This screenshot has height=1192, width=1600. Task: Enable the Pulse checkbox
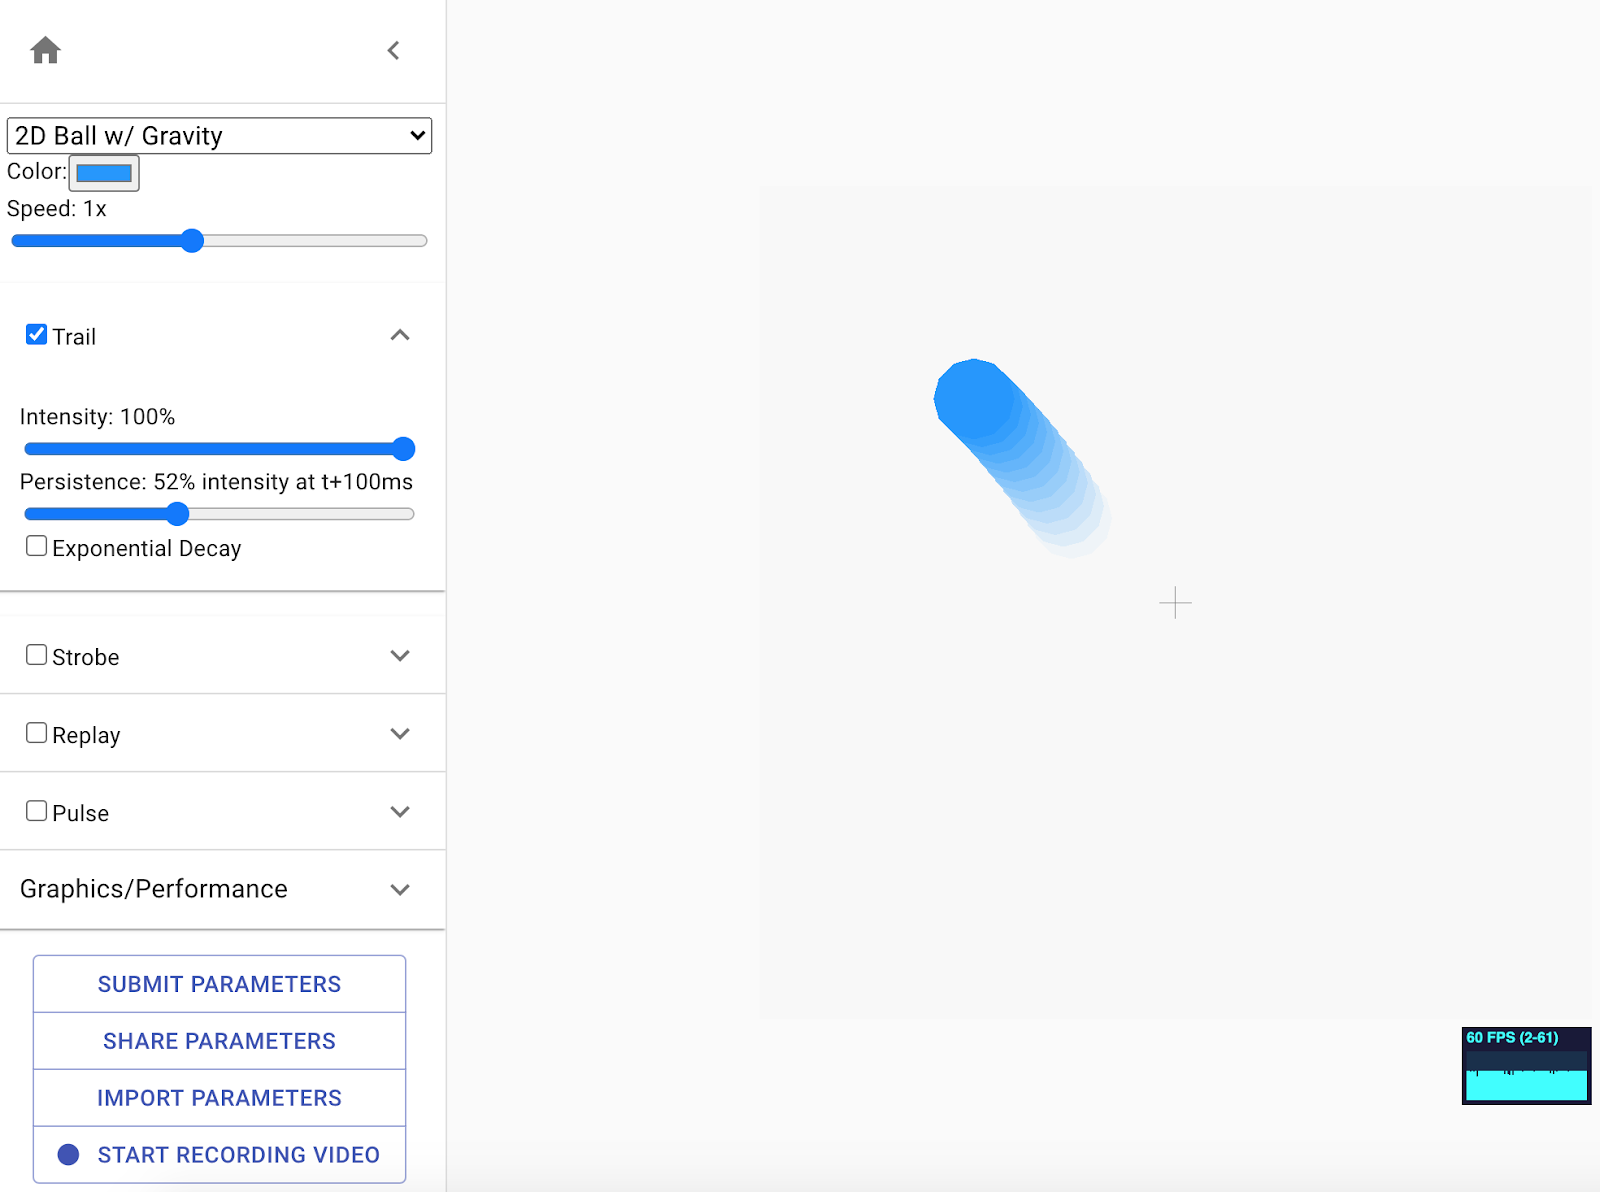[x=37, y=811]
